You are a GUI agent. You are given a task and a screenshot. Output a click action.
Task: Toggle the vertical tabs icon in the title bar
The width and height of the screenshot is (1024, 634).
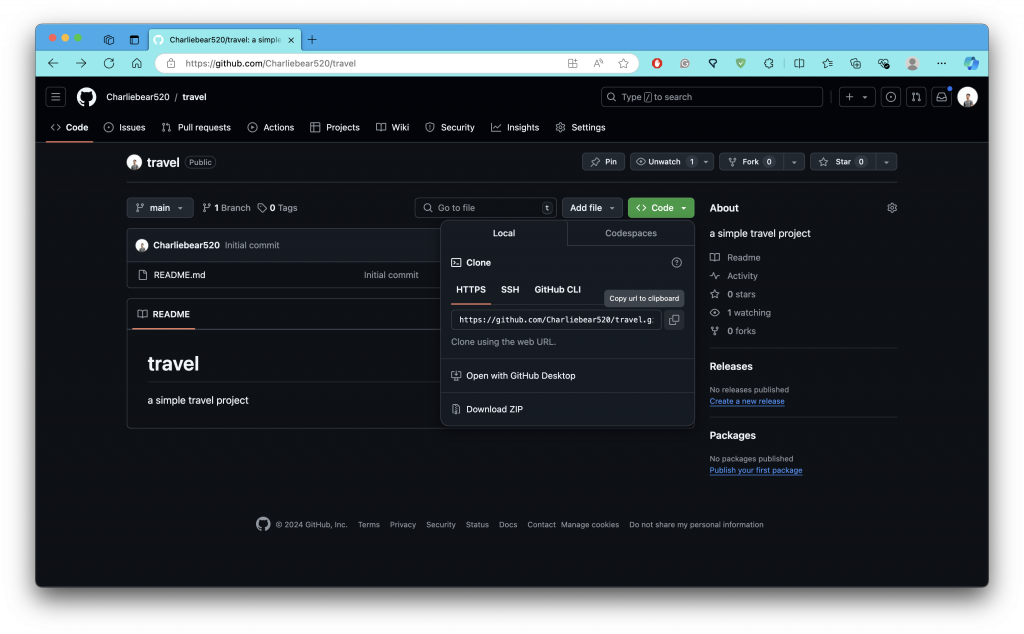(x=134, y=40)
